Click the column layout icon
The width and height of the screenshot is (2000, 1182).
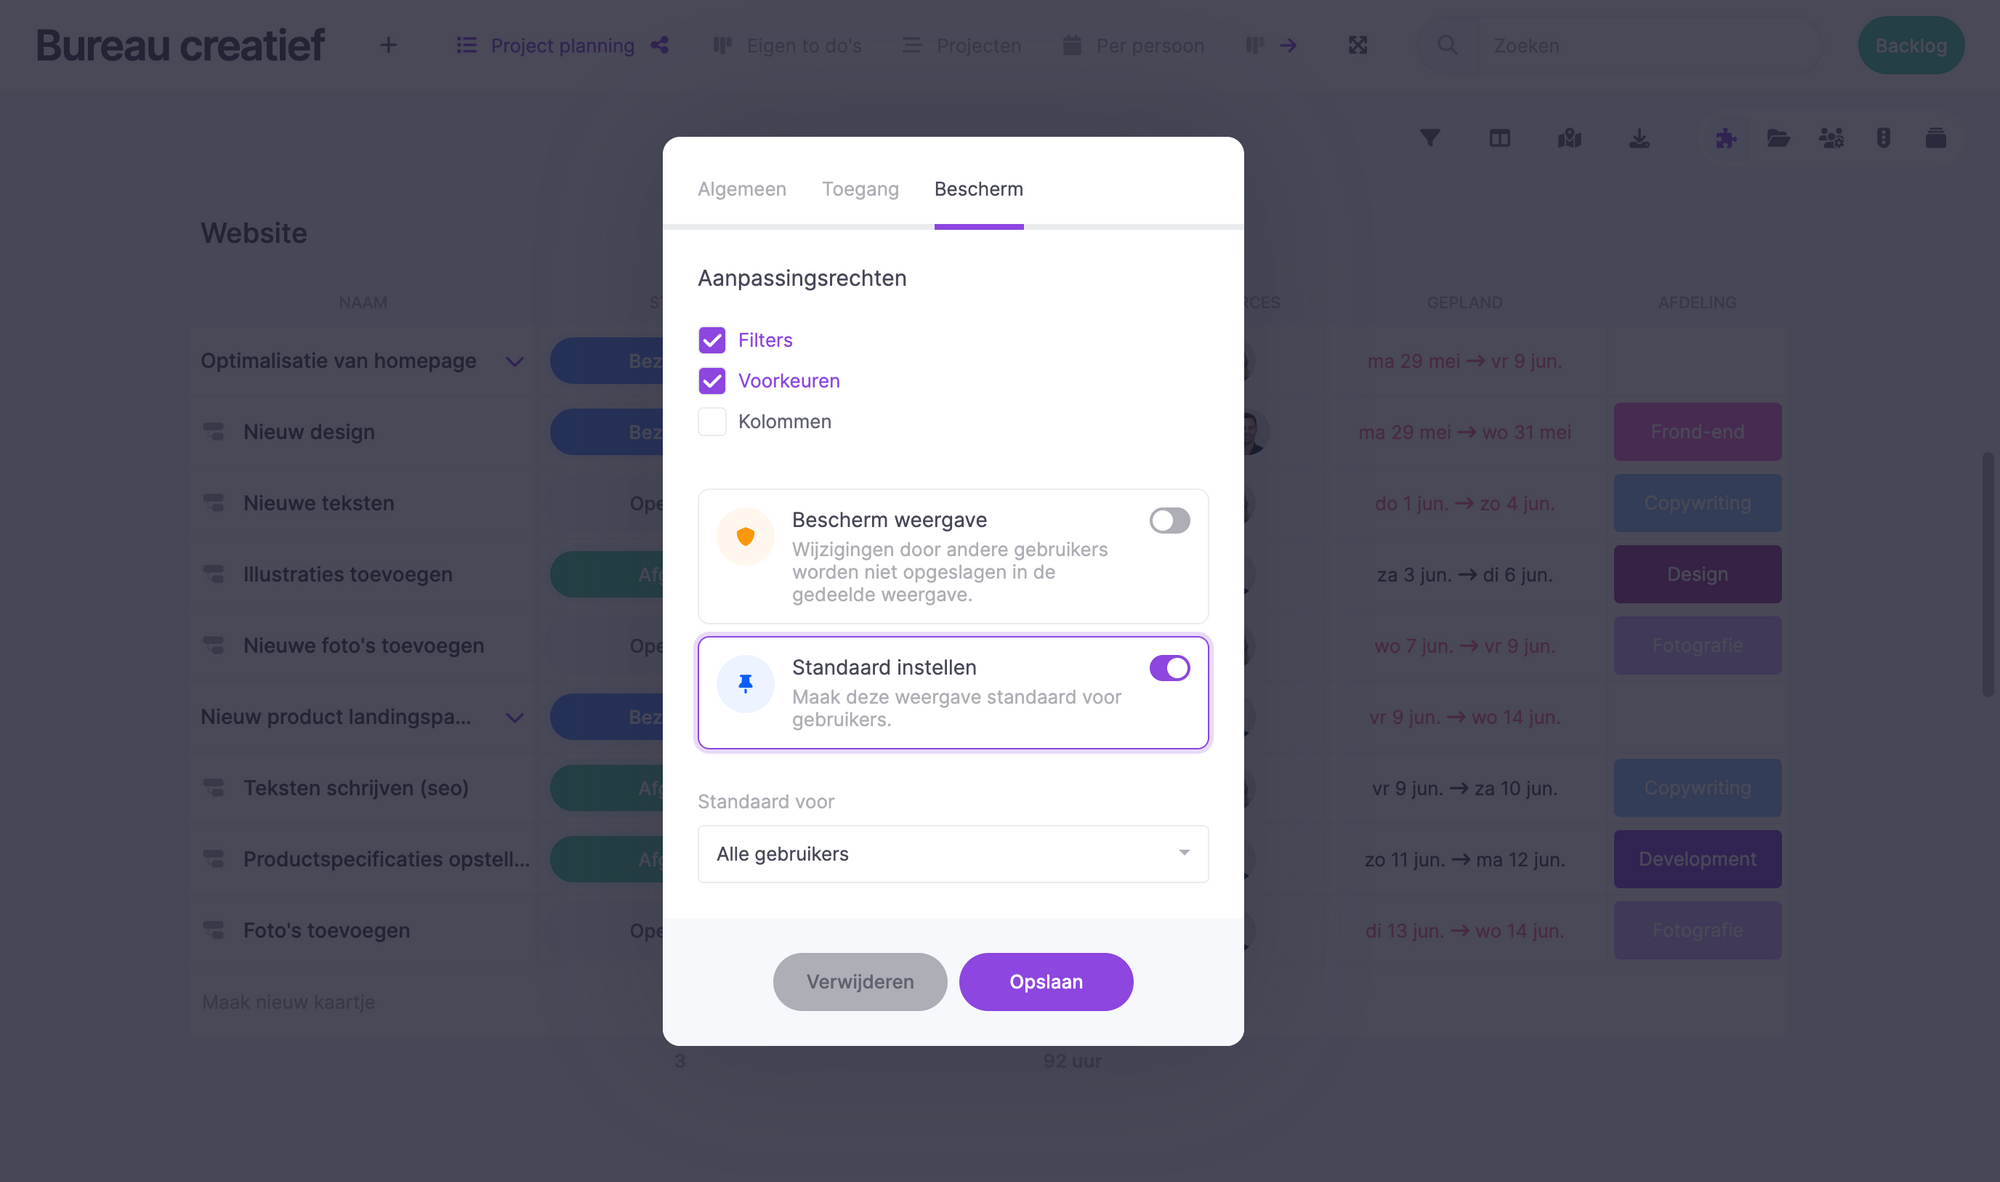1501,139
